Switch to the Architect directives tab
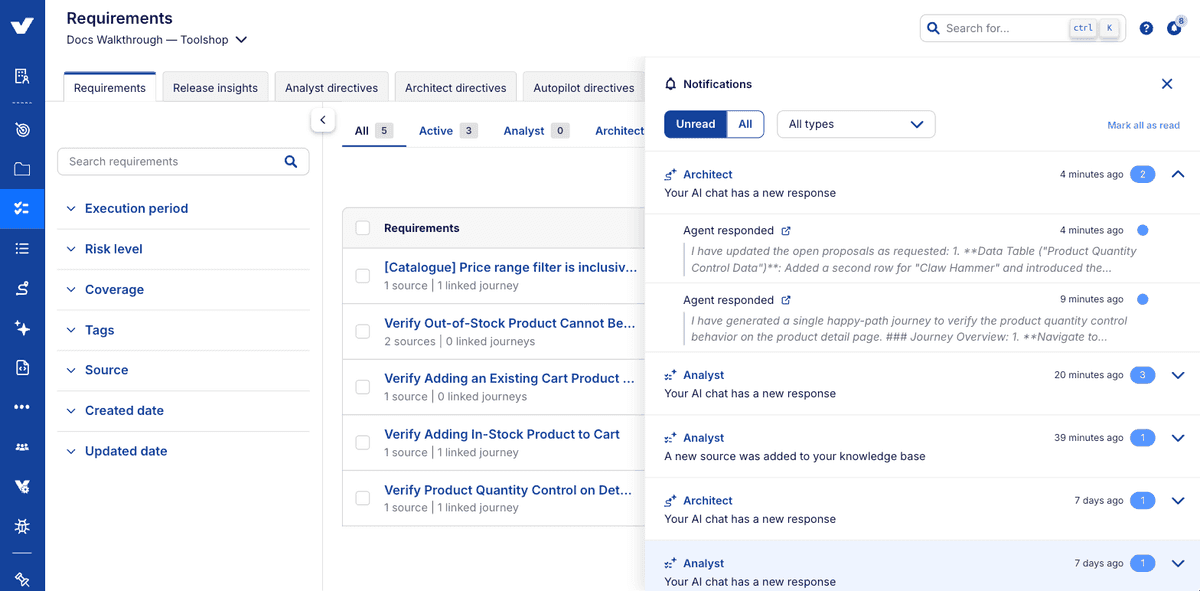This screenshot has width=1200, height=591. coord(455,87)
